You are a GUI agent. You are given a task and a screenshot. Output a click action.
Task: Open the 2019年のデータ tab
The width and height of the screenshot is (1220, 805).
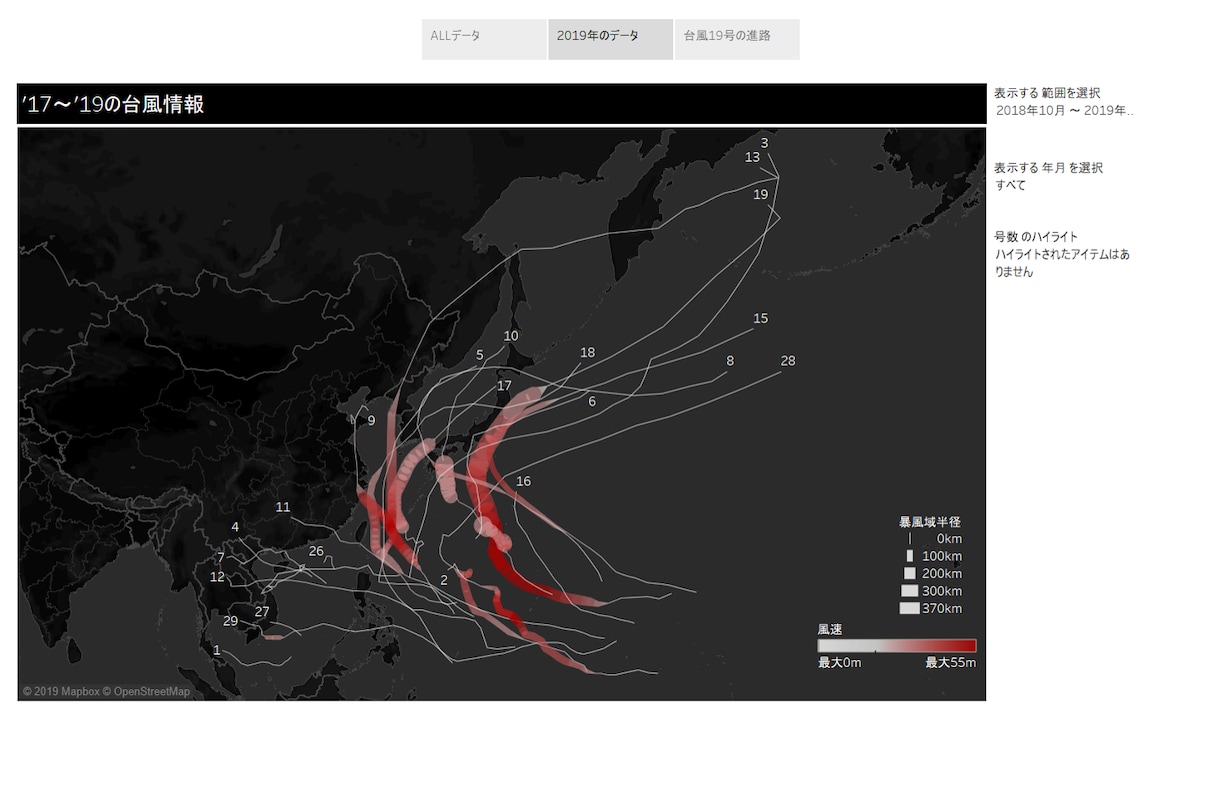point(610,39)
